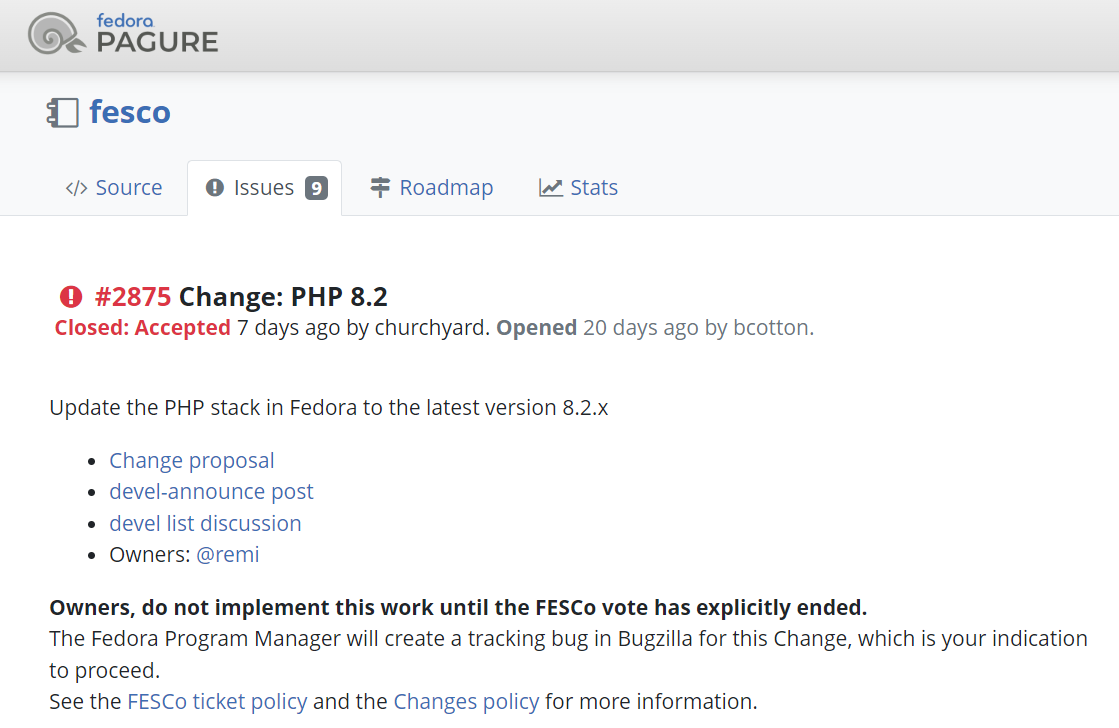Open the FESCo ticket policy link

tap(217, 701)
